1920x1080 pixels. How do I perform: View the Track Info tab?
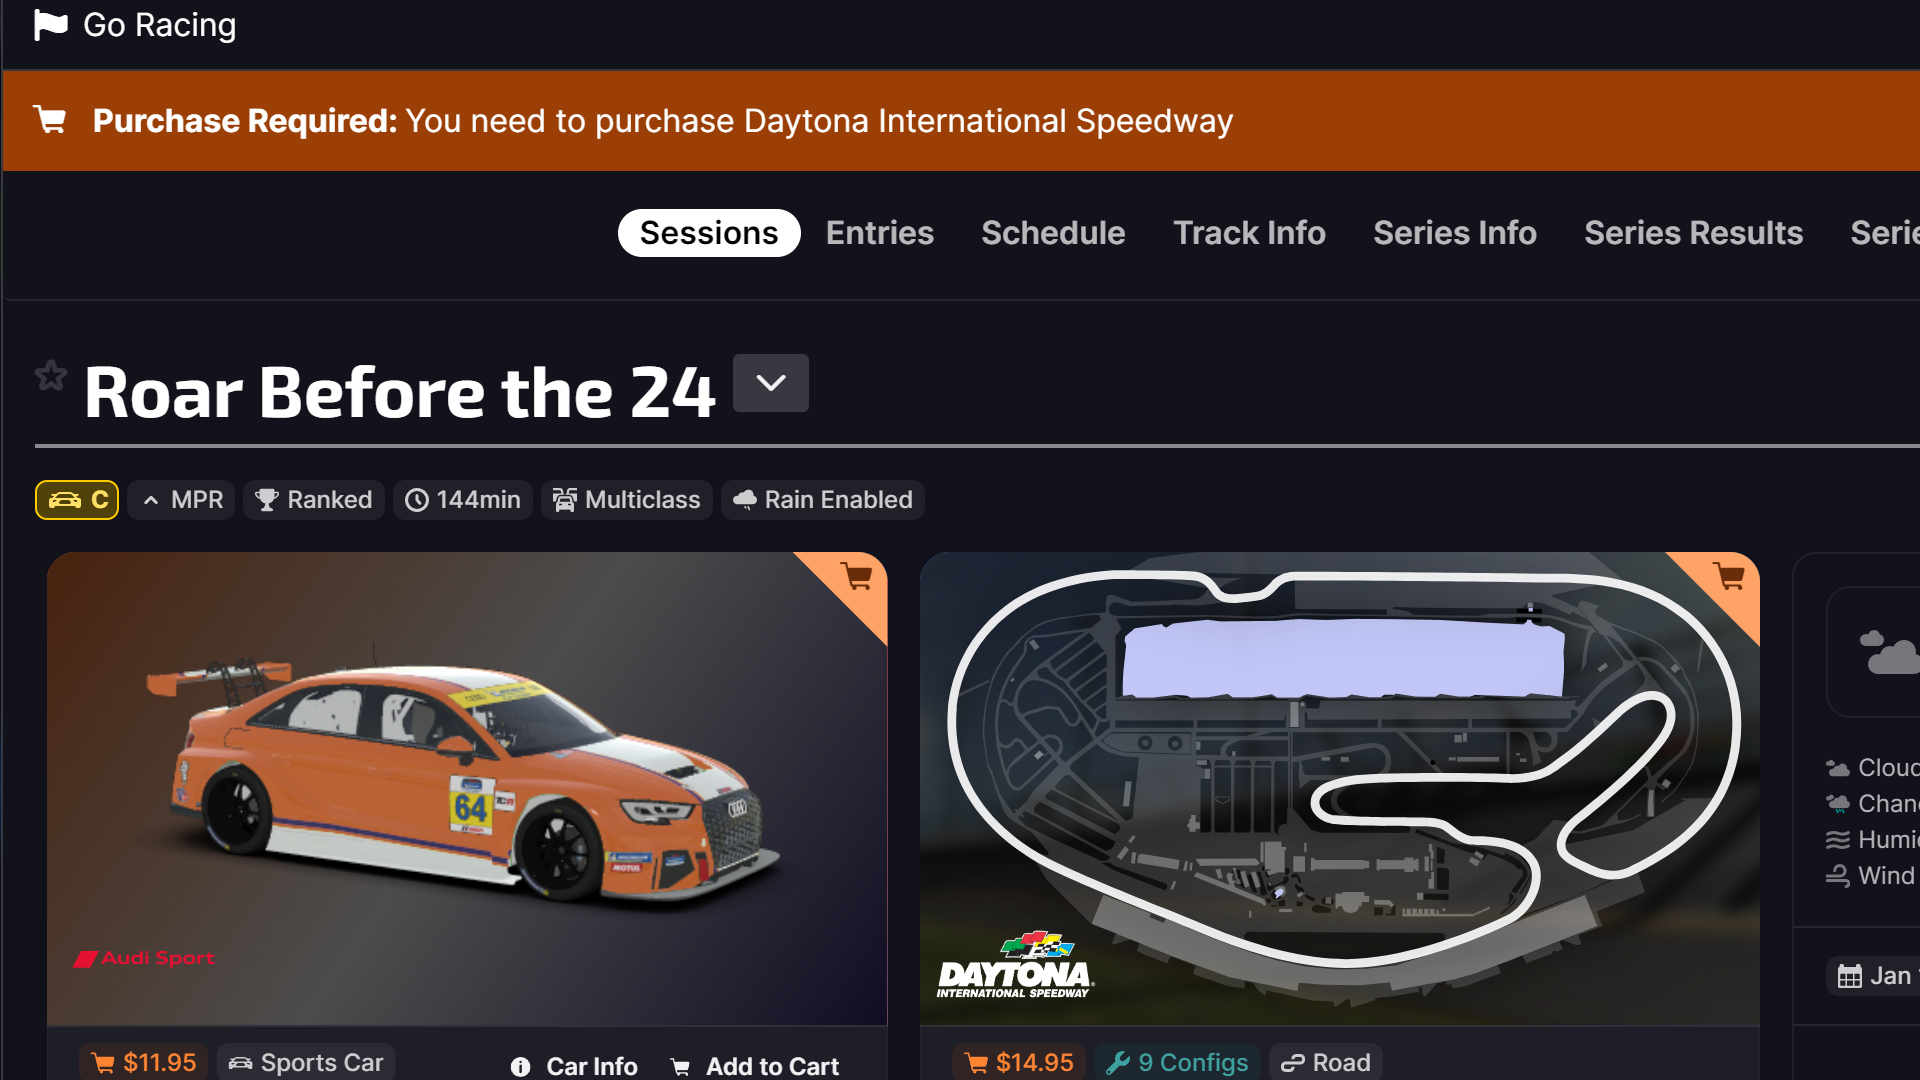[1249, 233]
